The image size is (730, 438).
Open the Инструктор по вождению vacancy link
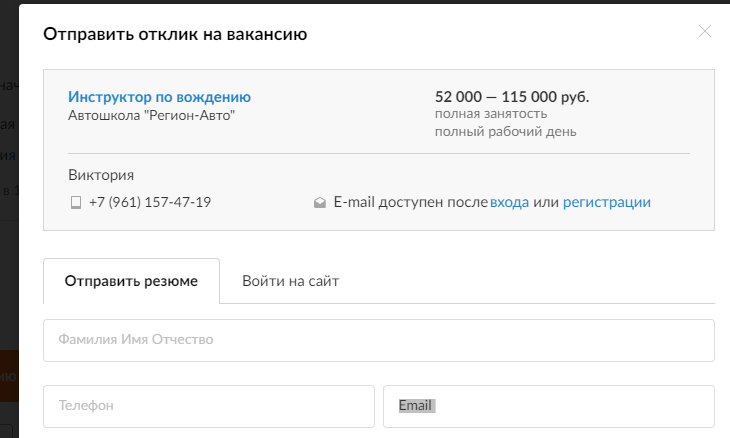(x=159, y=97)
